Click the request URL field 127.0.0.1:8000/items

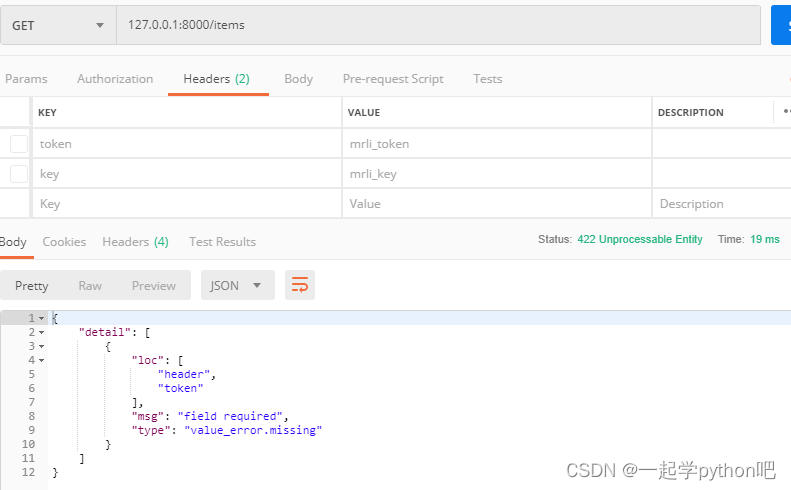click(438, 25)
